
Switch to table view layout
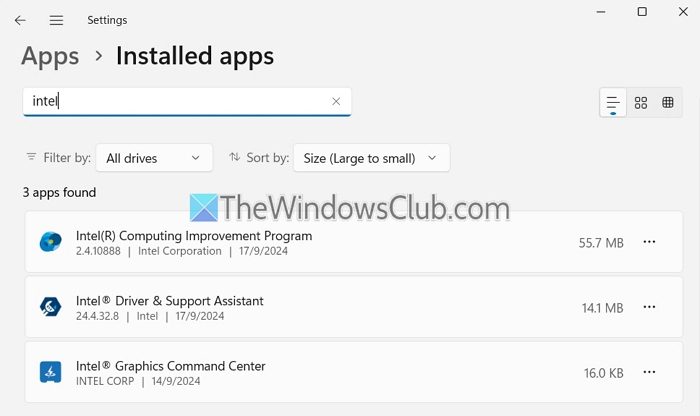point(668,103)
